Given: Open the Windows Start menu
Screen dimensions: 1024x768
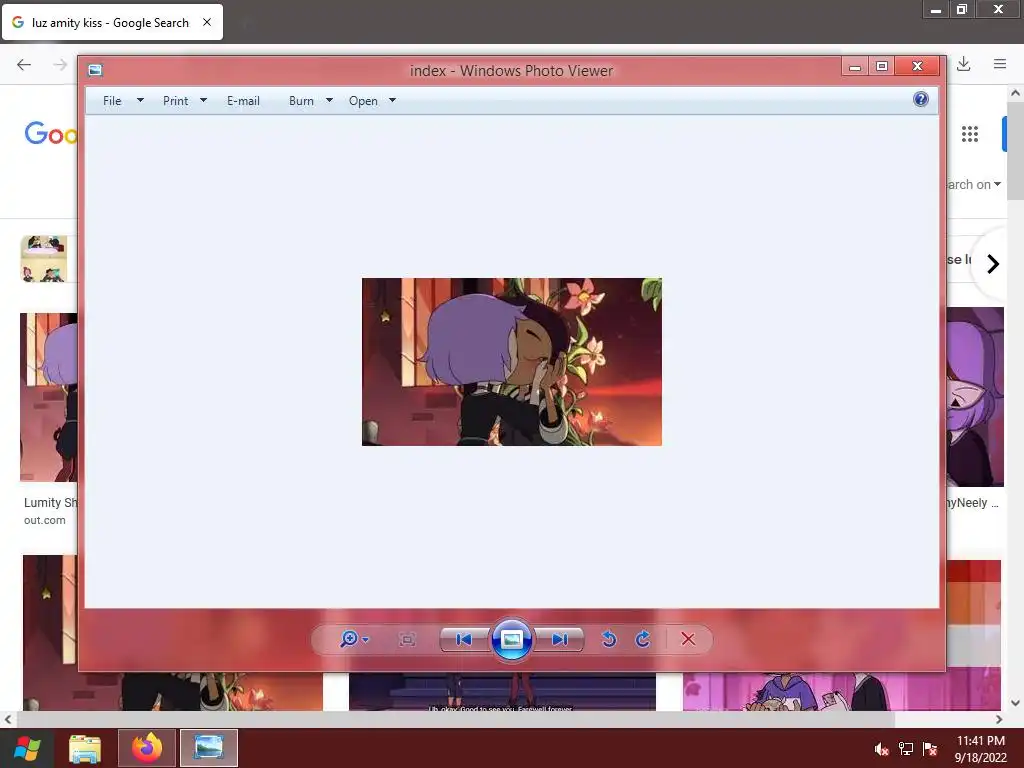Looking at the screenshot, I should (27, 748).
